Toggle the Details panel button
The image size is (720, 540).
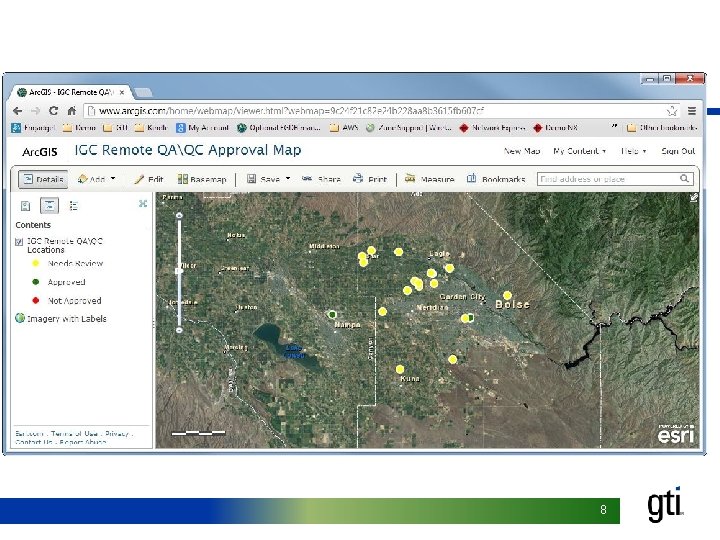point(41,180)
